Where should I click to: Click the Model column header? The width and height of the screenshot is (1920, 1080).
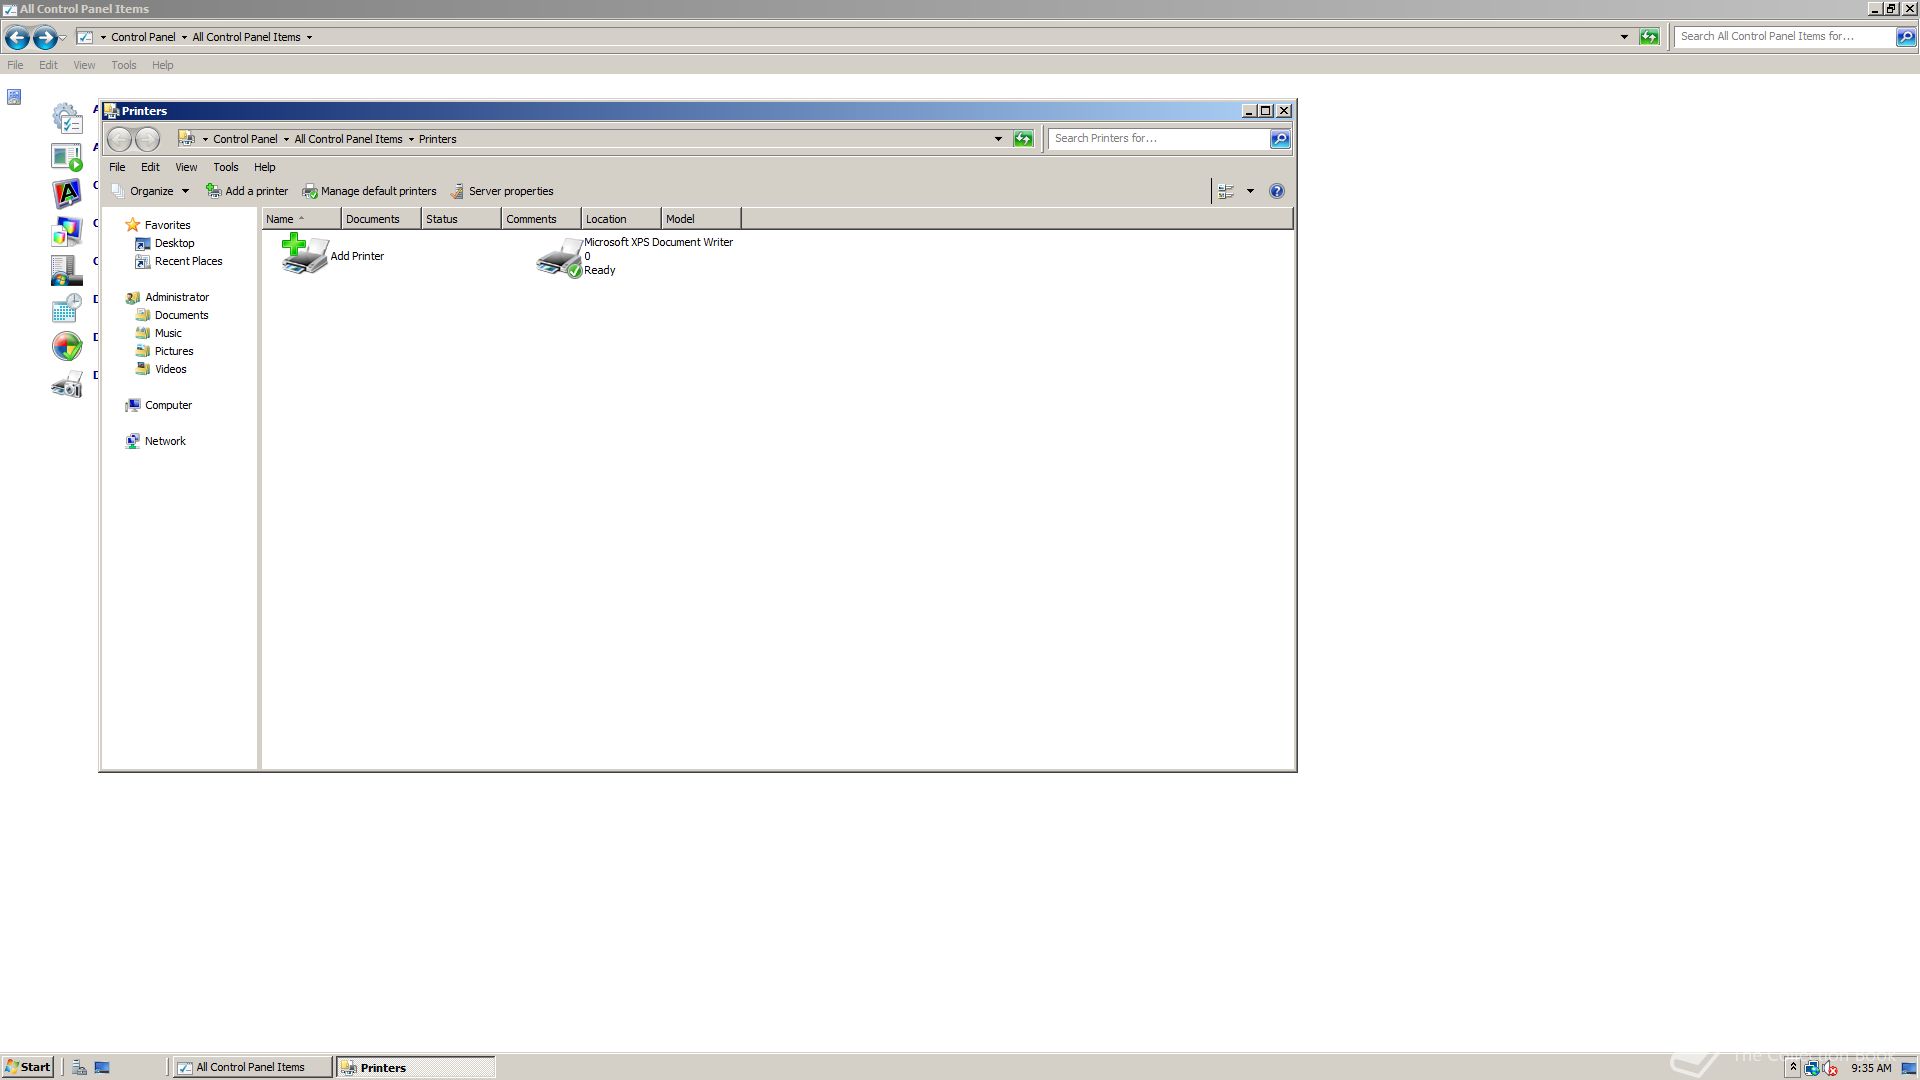(700, 219)
